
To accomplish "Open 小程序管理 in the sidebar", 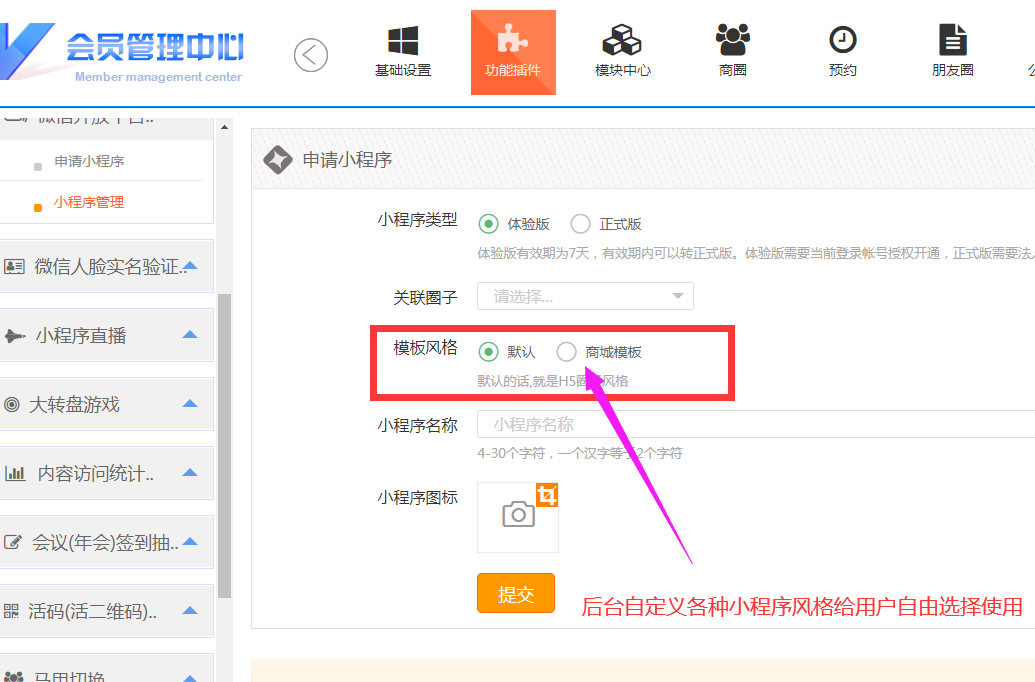I will [89, 202].
